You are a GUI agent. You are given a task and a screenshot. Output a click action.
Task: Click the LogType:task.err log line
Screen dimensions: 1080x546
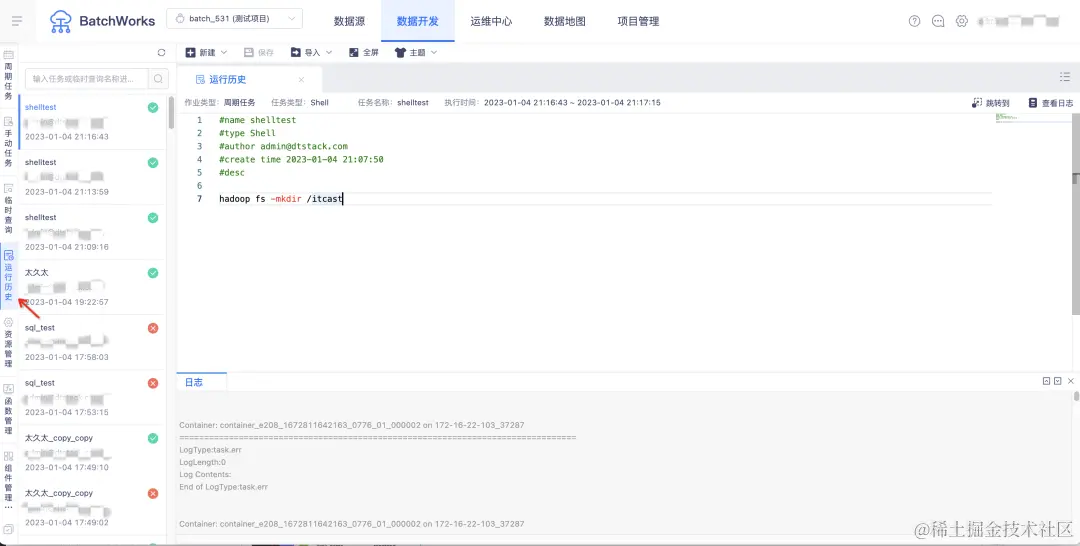(213, 450)
